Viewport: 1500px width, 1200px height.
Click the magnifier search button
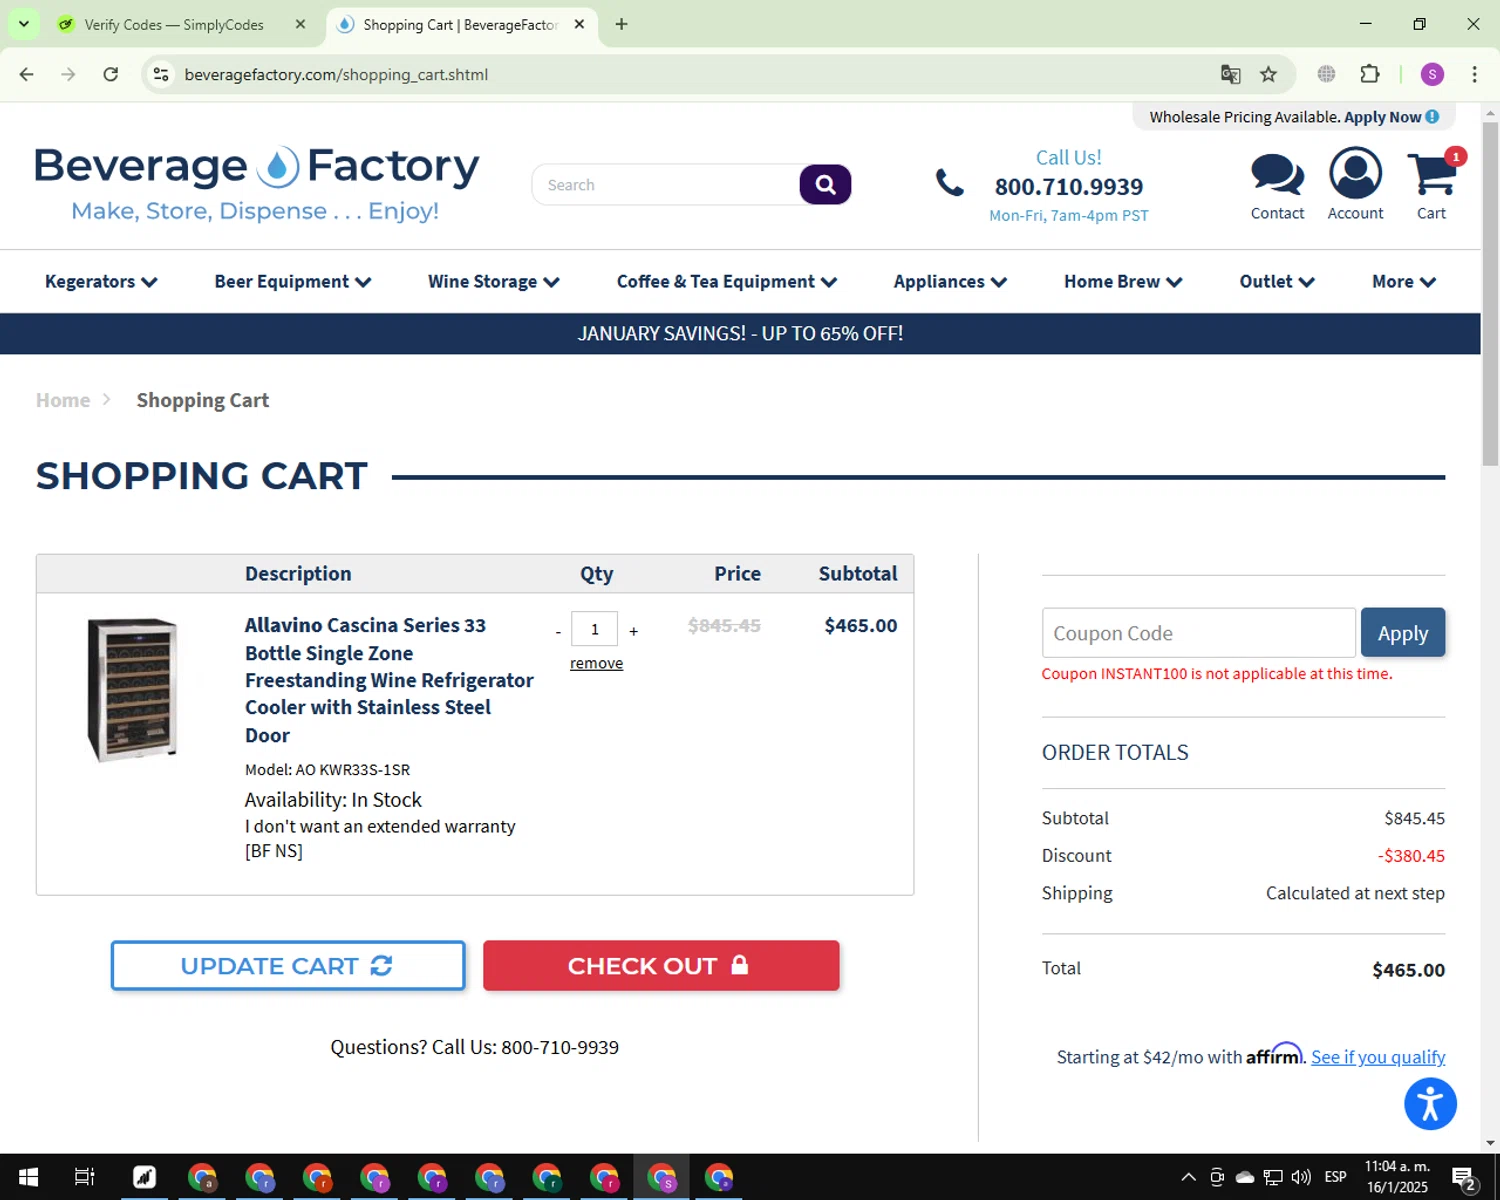pos(825,185)
